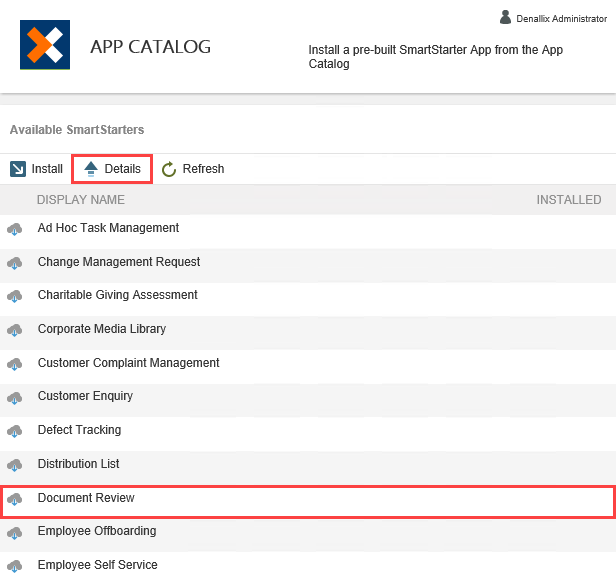Refresh the SmartStarters list
Image resolution: width=616 pixels, height=584 pixels.
[x=193, y=169]
